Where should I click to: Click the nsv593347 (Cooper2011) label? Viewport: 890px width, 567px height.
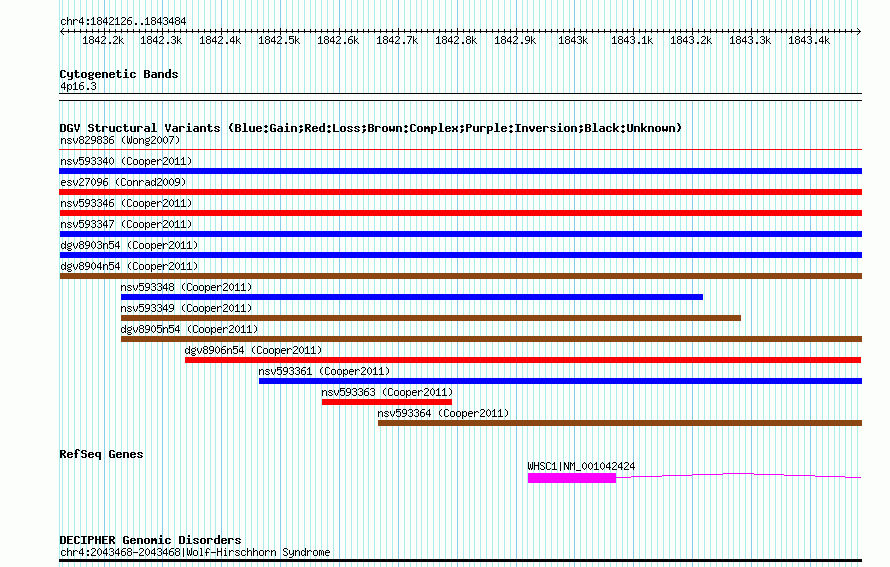point(126,224)
